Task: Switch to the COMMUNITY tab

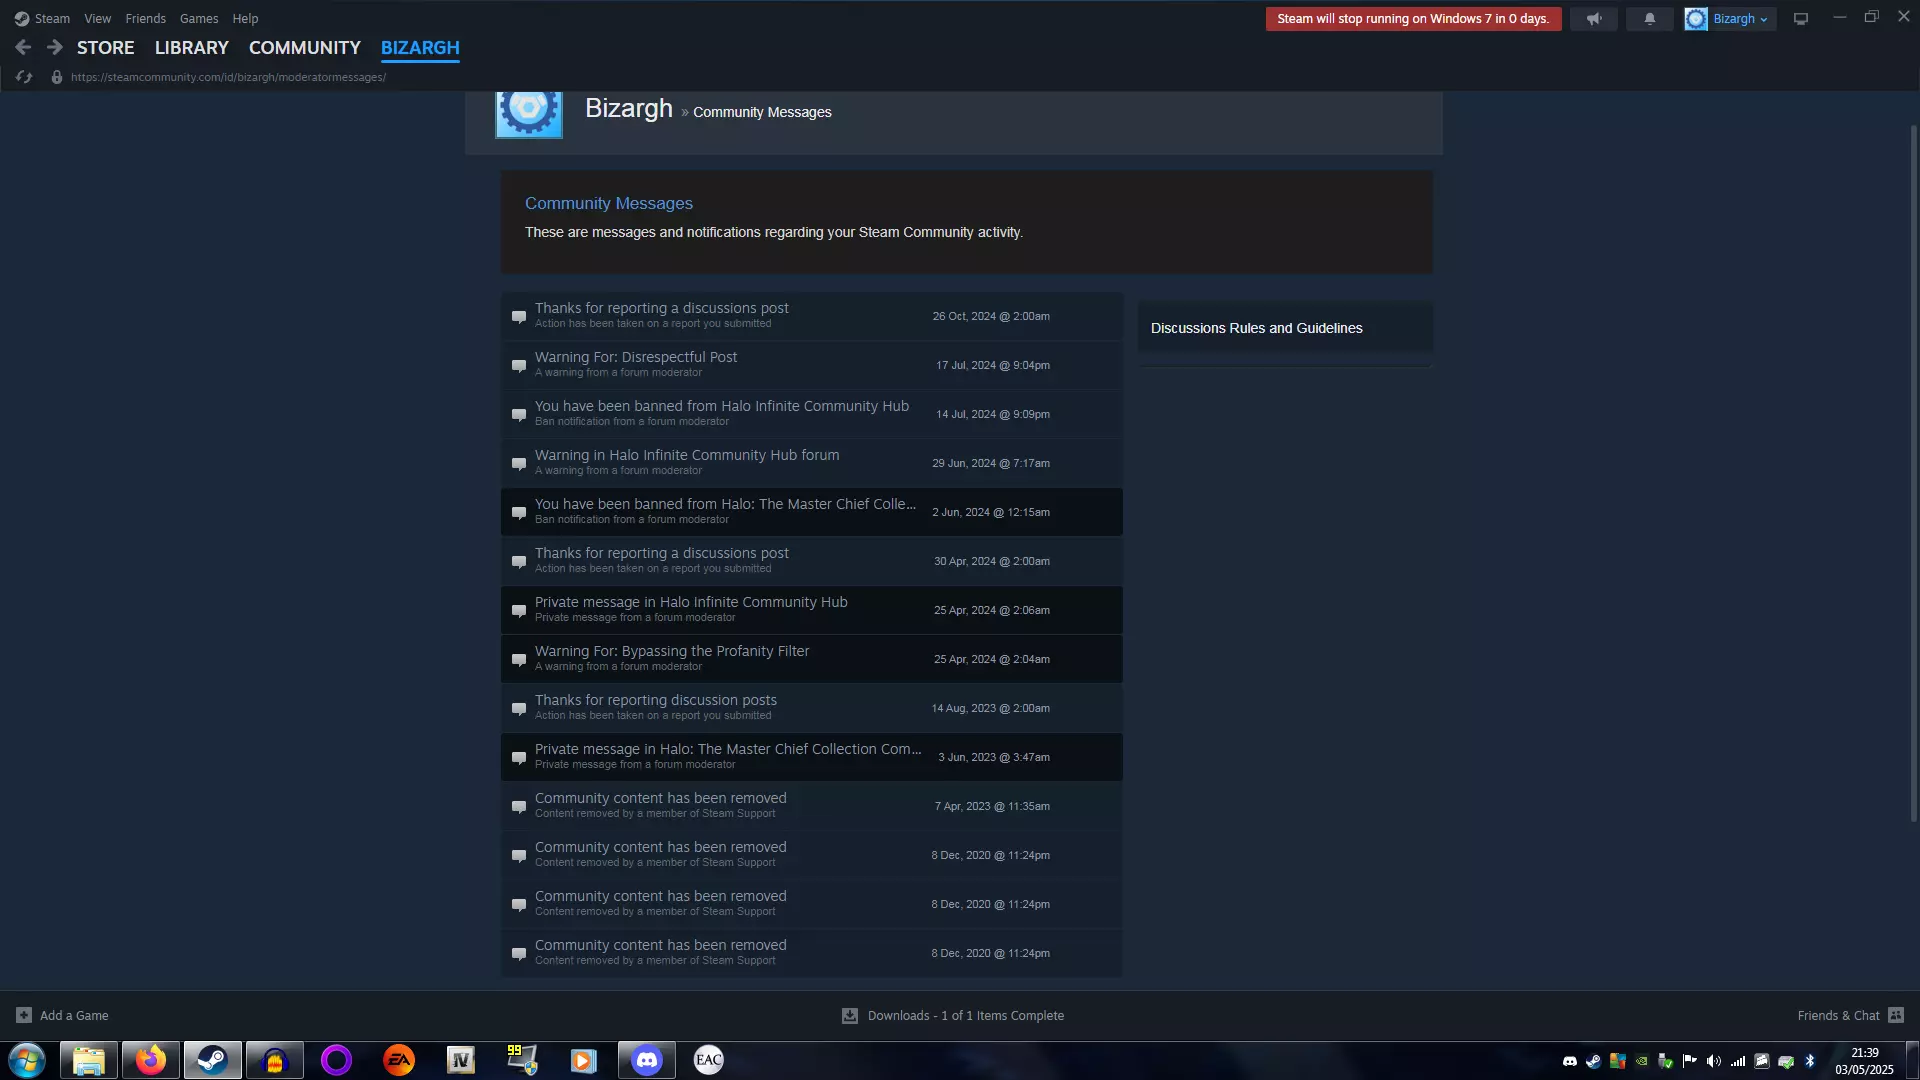Action: point(304,47)
